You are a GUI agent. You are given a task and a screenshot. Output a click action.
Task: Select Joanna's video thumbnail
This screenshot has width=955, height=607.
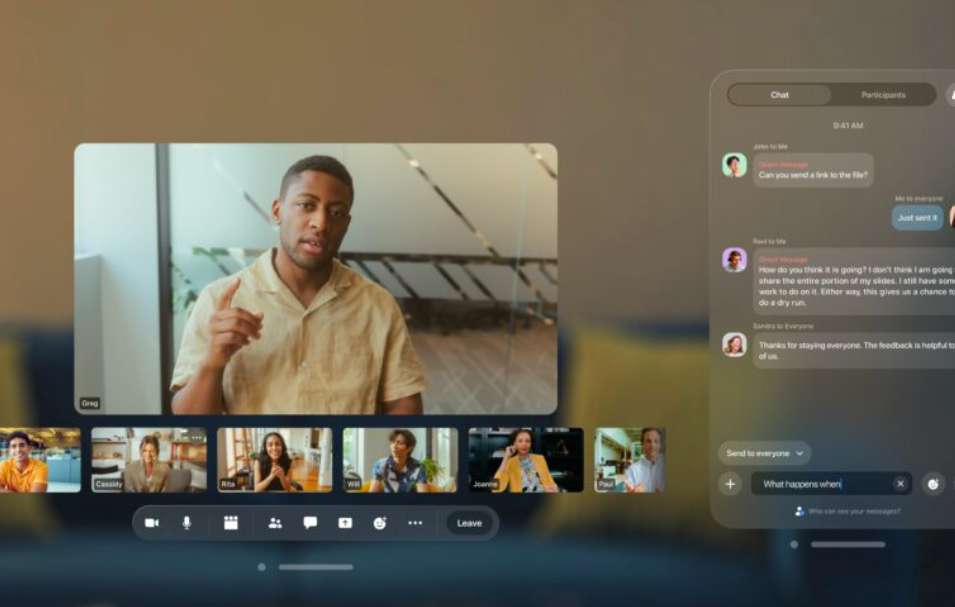pos(526,460)
